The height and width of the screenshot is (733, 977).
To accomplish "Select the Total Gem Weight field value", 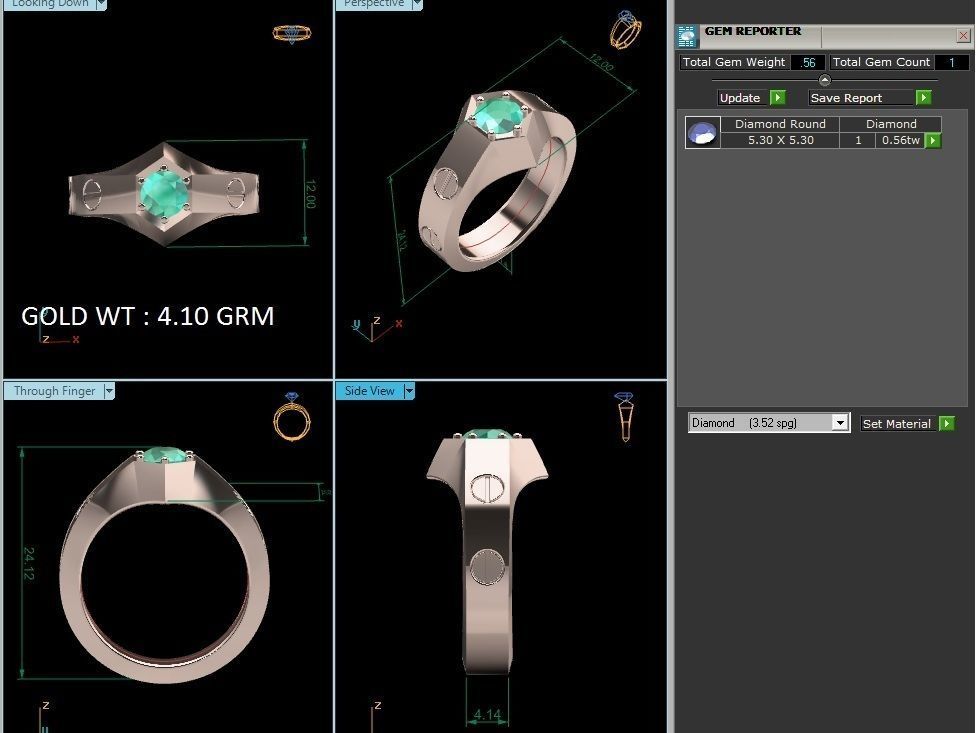I will tap(808, 62).
